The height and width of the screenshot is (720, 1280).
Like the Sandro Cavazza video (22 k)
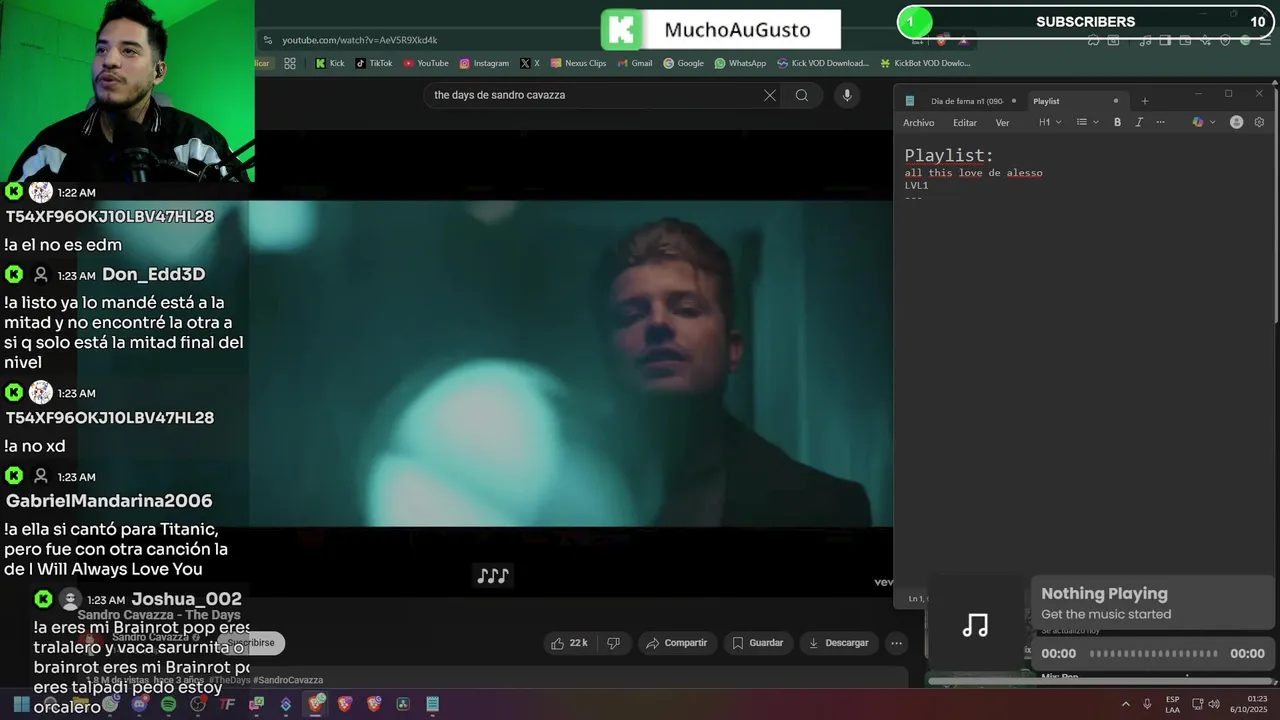coord(570,643)
